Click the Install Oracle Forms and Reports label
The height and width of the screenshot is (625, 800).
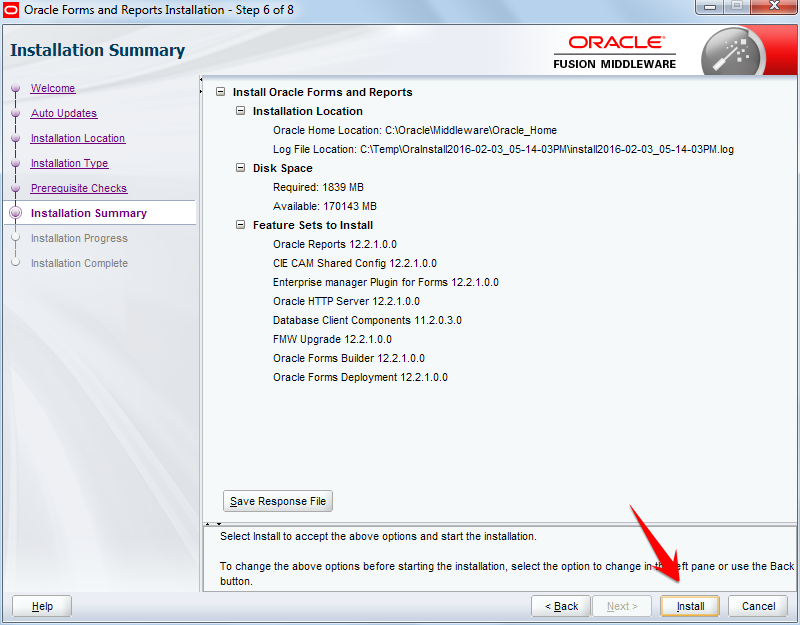[x=322, y=92]
